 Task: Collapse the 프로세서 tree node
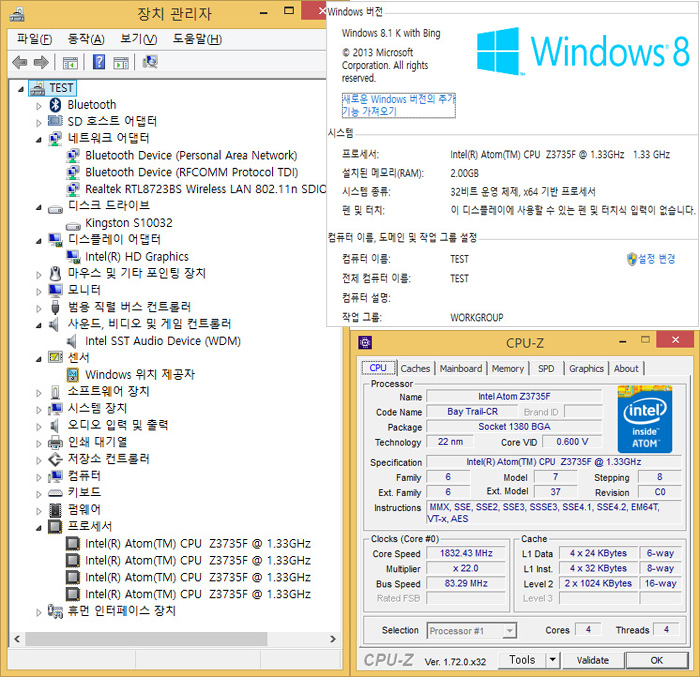(x=39, y=526)
